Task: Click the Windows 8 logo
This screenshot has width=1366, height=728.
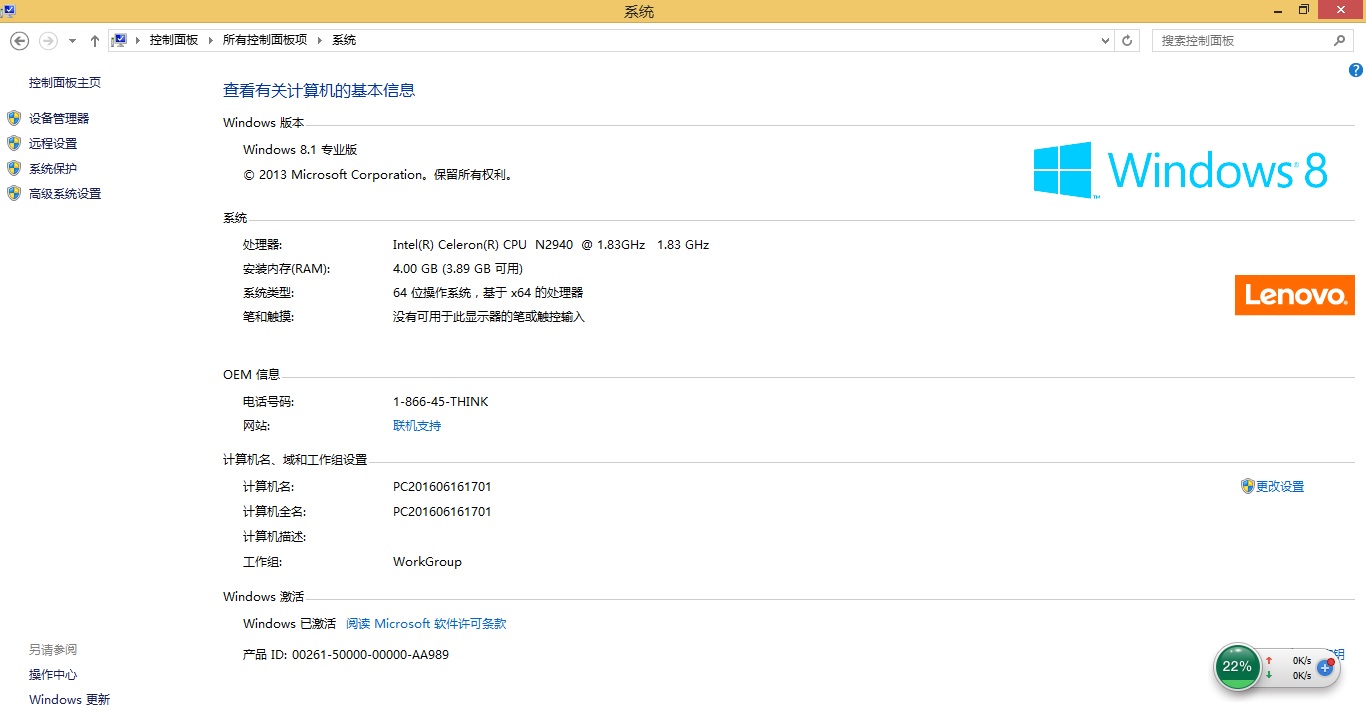Action: 1180,170
